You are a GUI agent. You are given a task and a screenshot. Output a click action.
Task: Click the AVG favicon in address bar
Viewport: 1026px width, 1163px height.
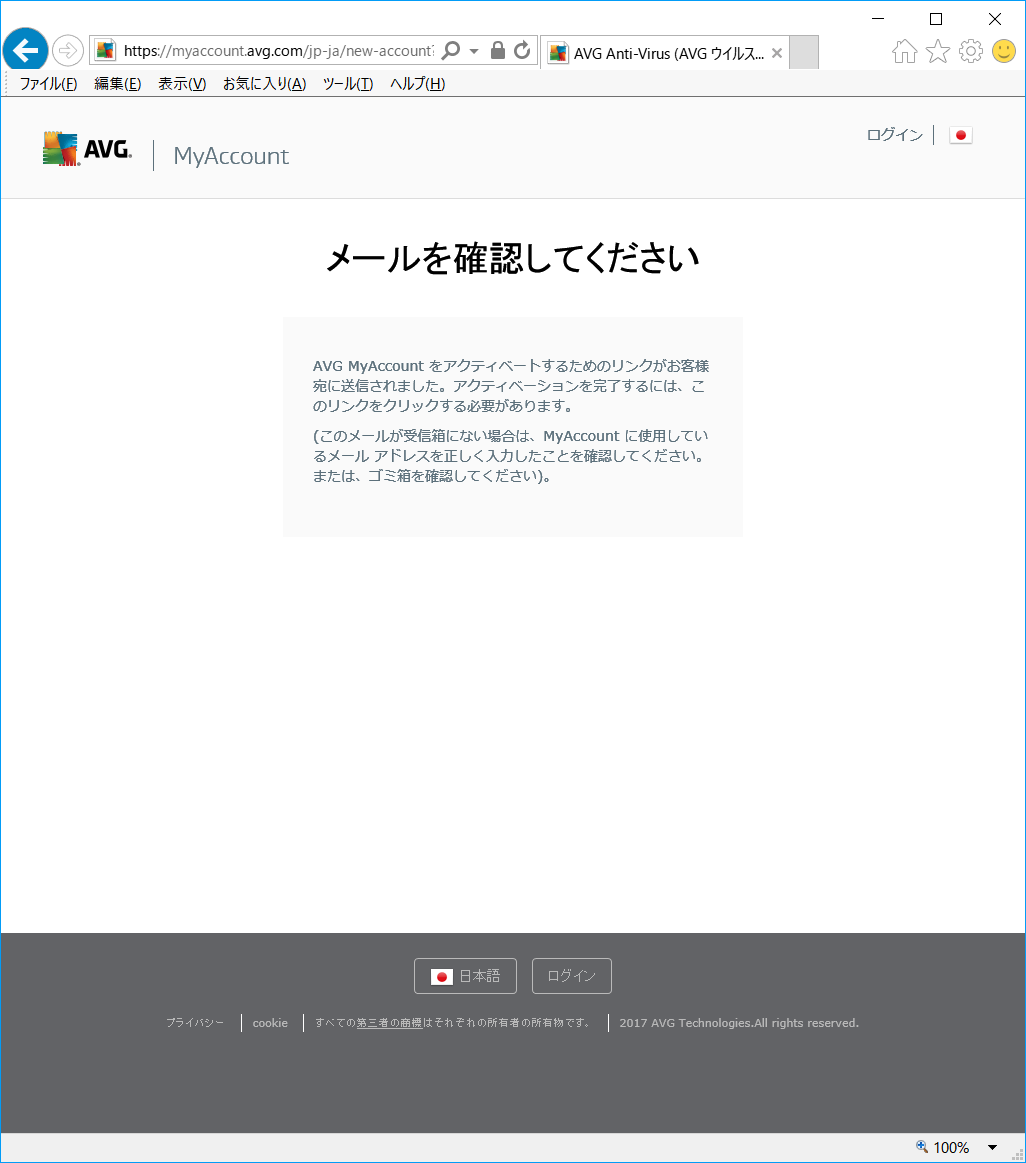point(105,50)
